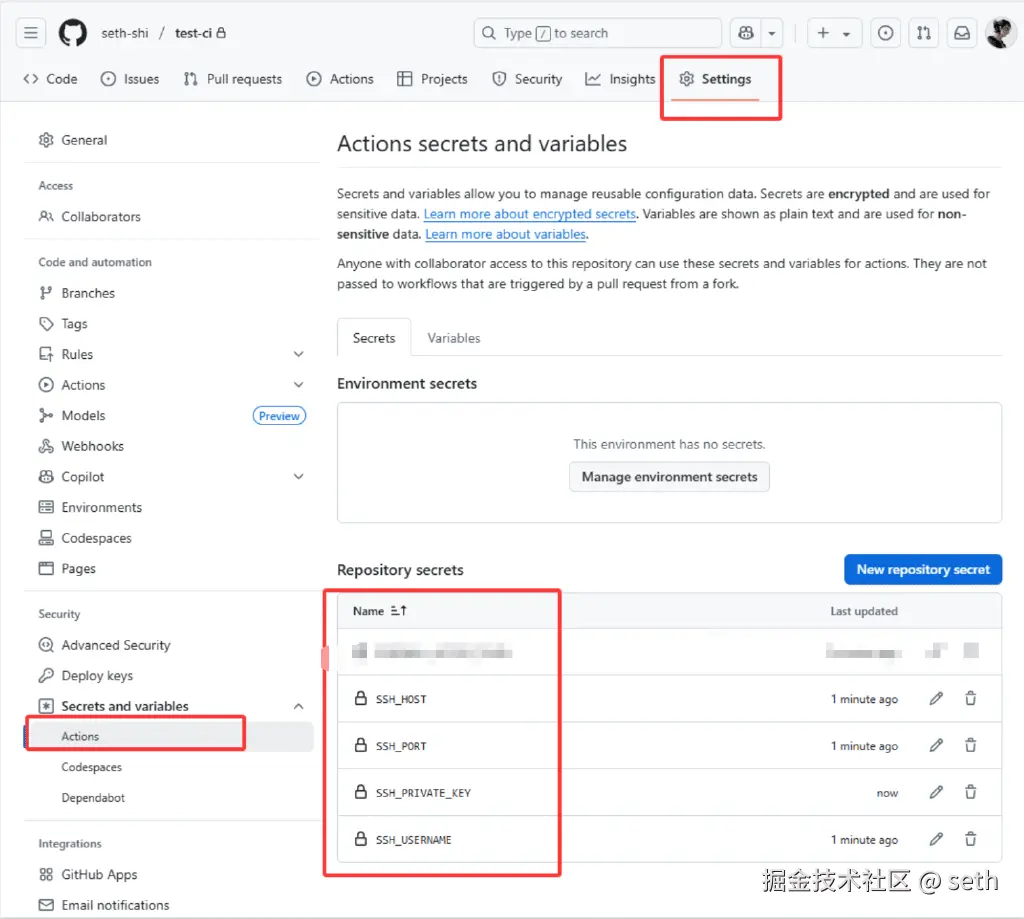Edit the SSH_PRIVATE_KEY secret pencil icon

(x=936, y=792)
